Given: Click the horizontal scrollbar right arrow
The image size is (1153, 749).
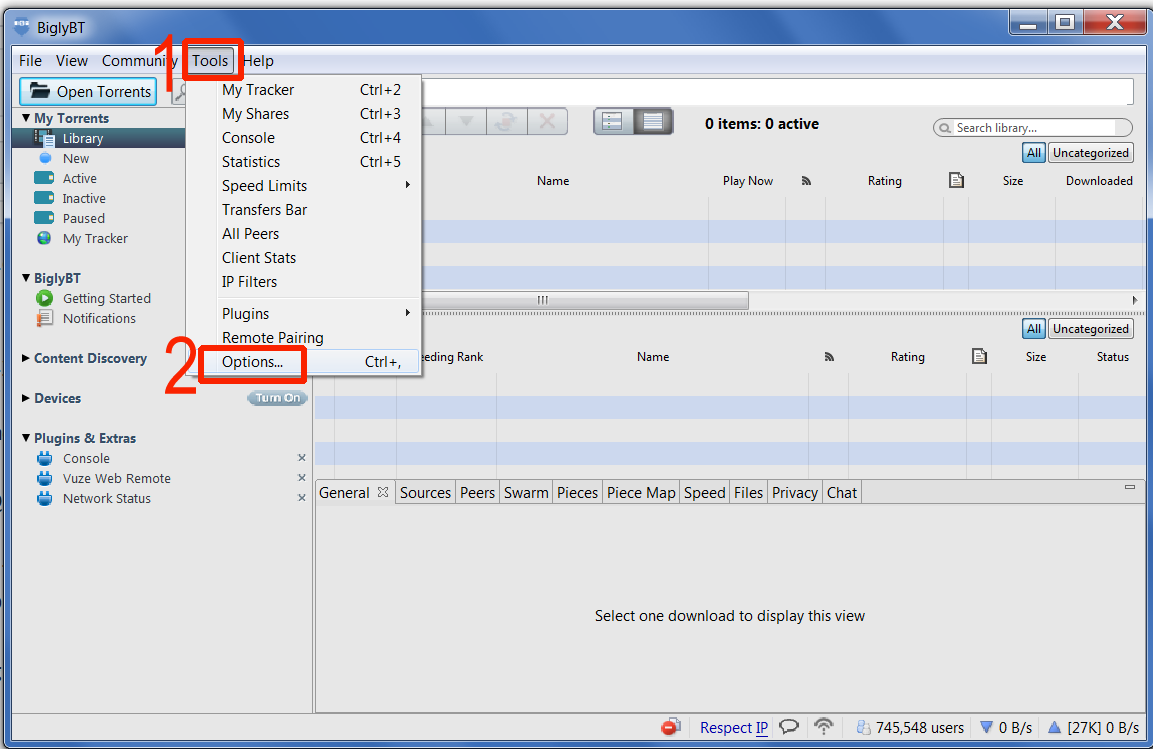Looking at the screenshot, I should pyautogui.click(x=1135, y=300).
